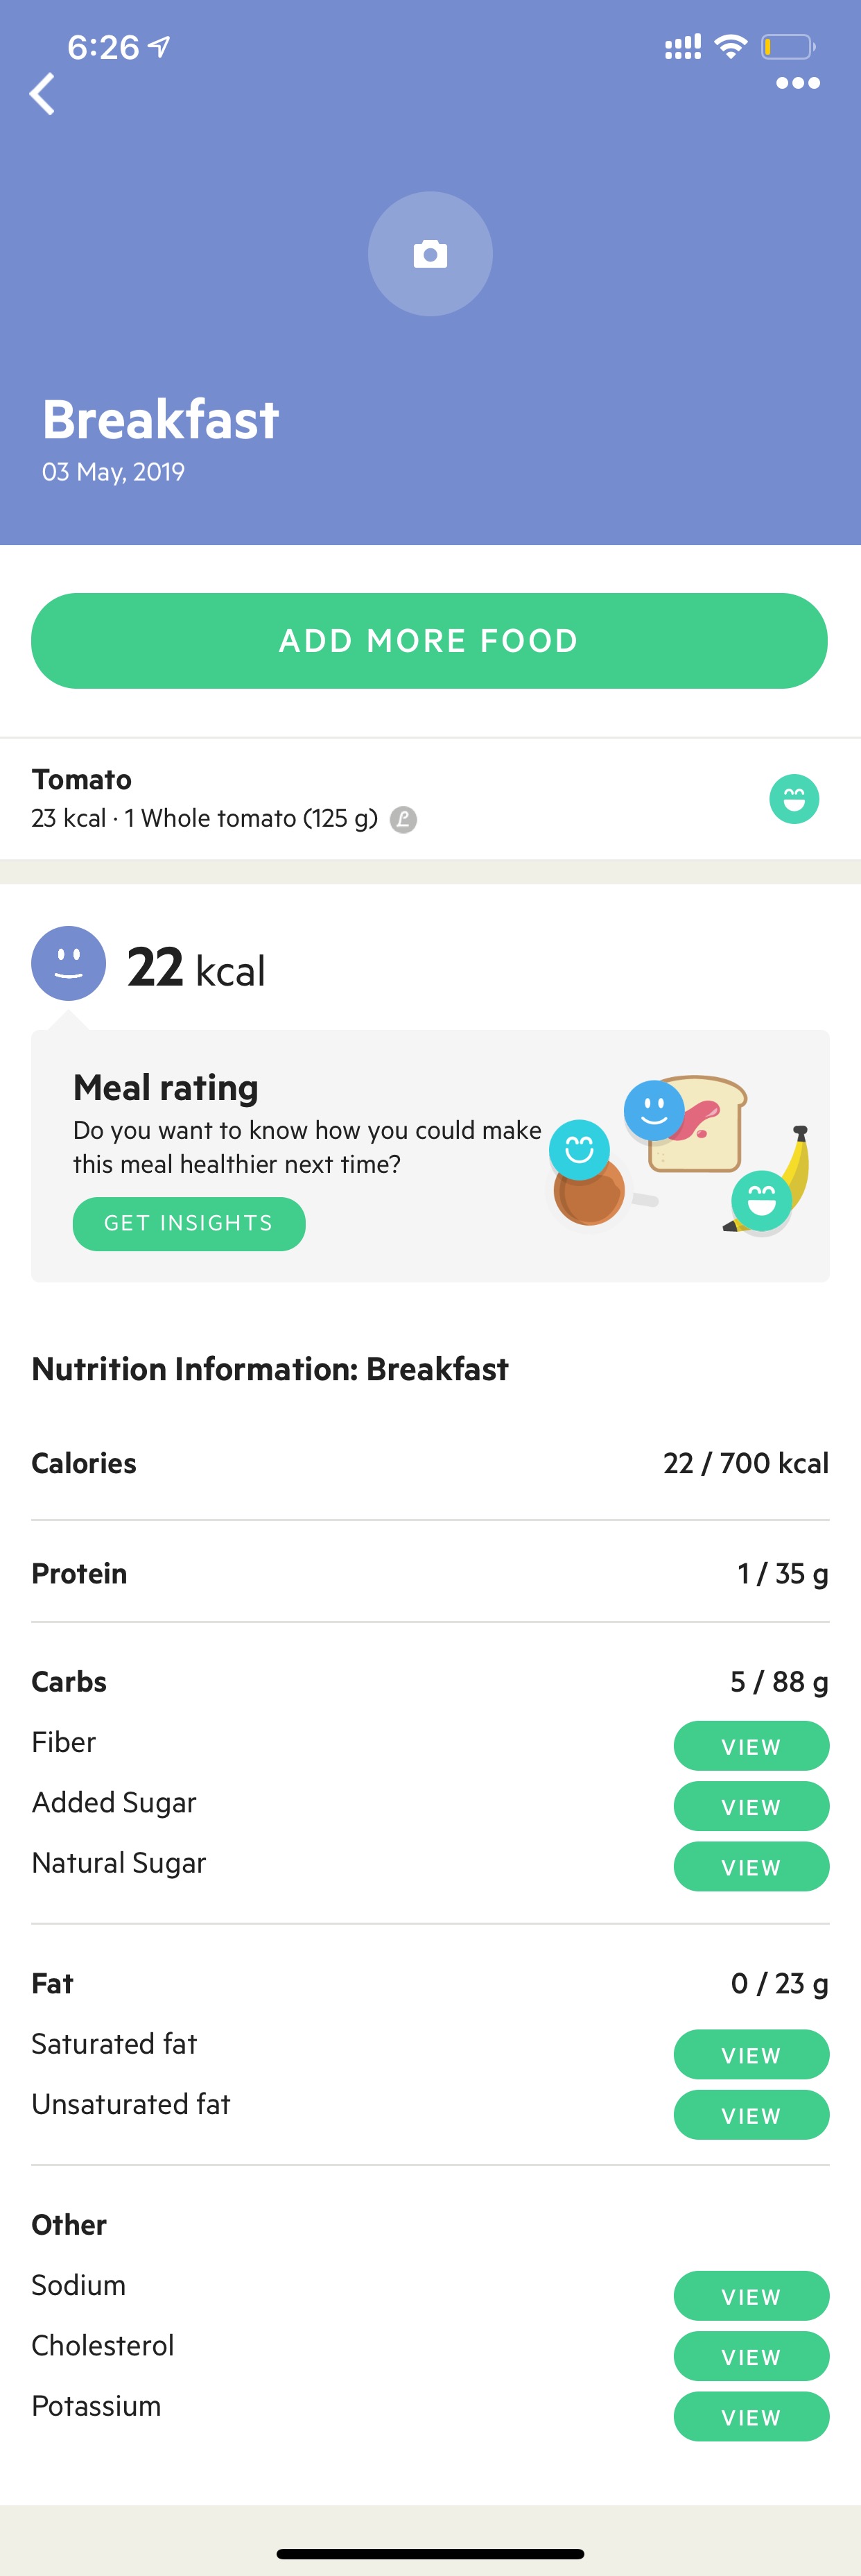
Task: View Potassium details
Action: [x=751, y=2417]
